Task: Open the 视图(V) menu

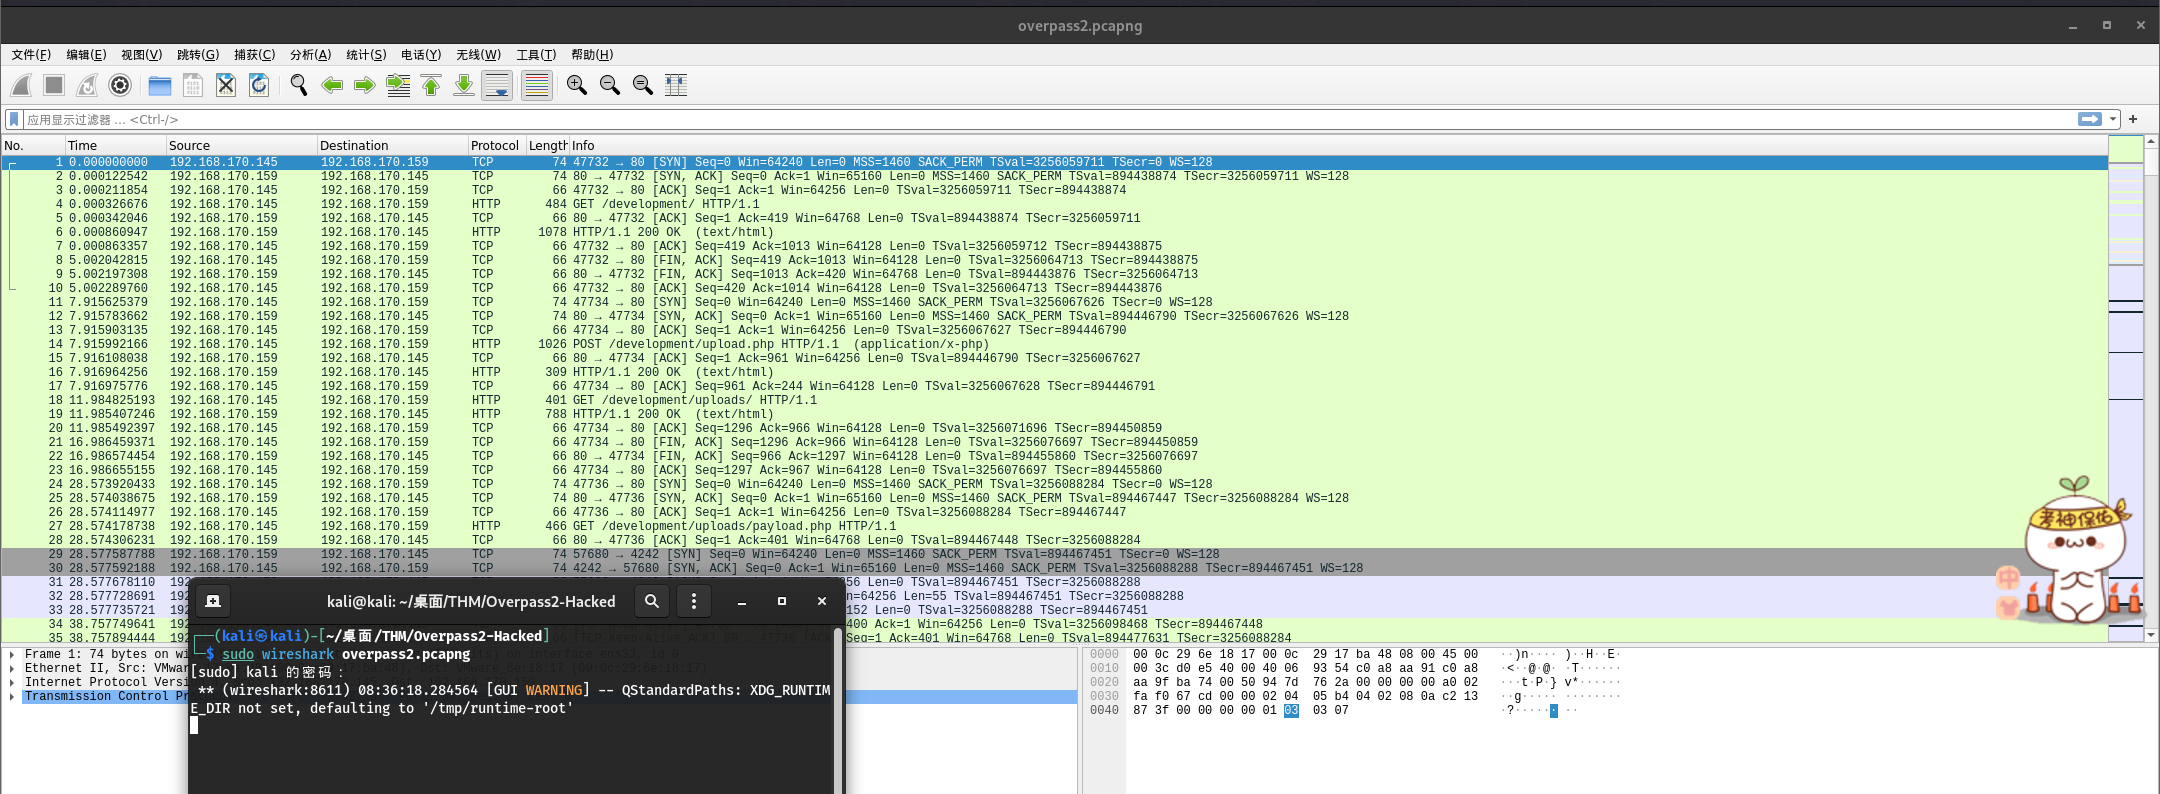Action: click(141, 55)
